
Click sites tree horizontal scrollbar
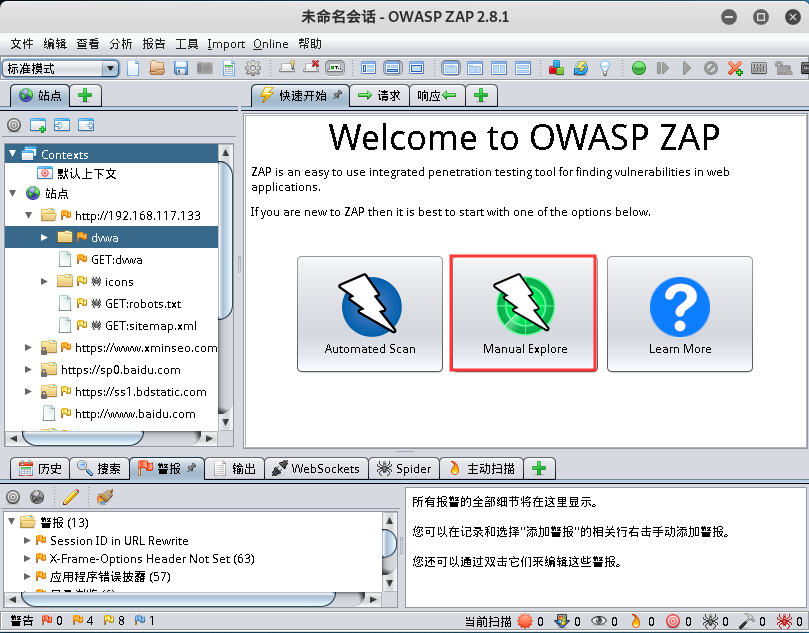pos(83,439)
